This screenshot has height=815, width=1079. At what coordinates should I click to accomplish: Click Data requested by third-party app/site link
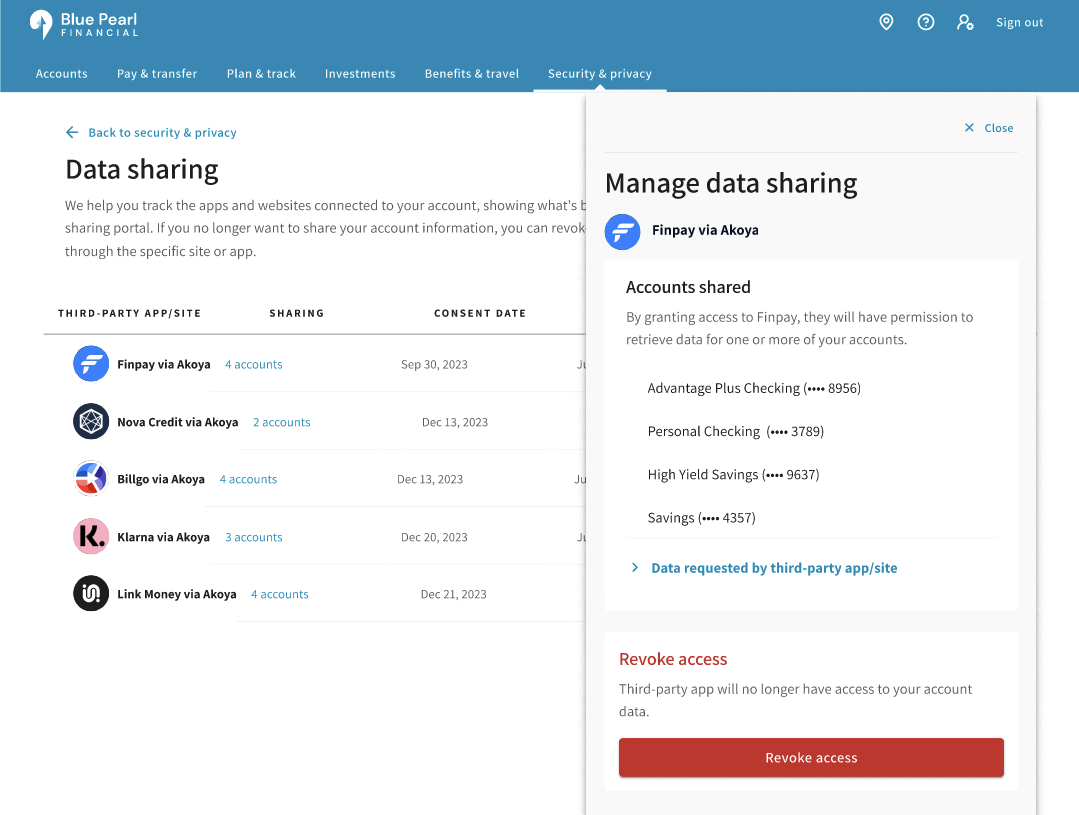coord(774,568)
